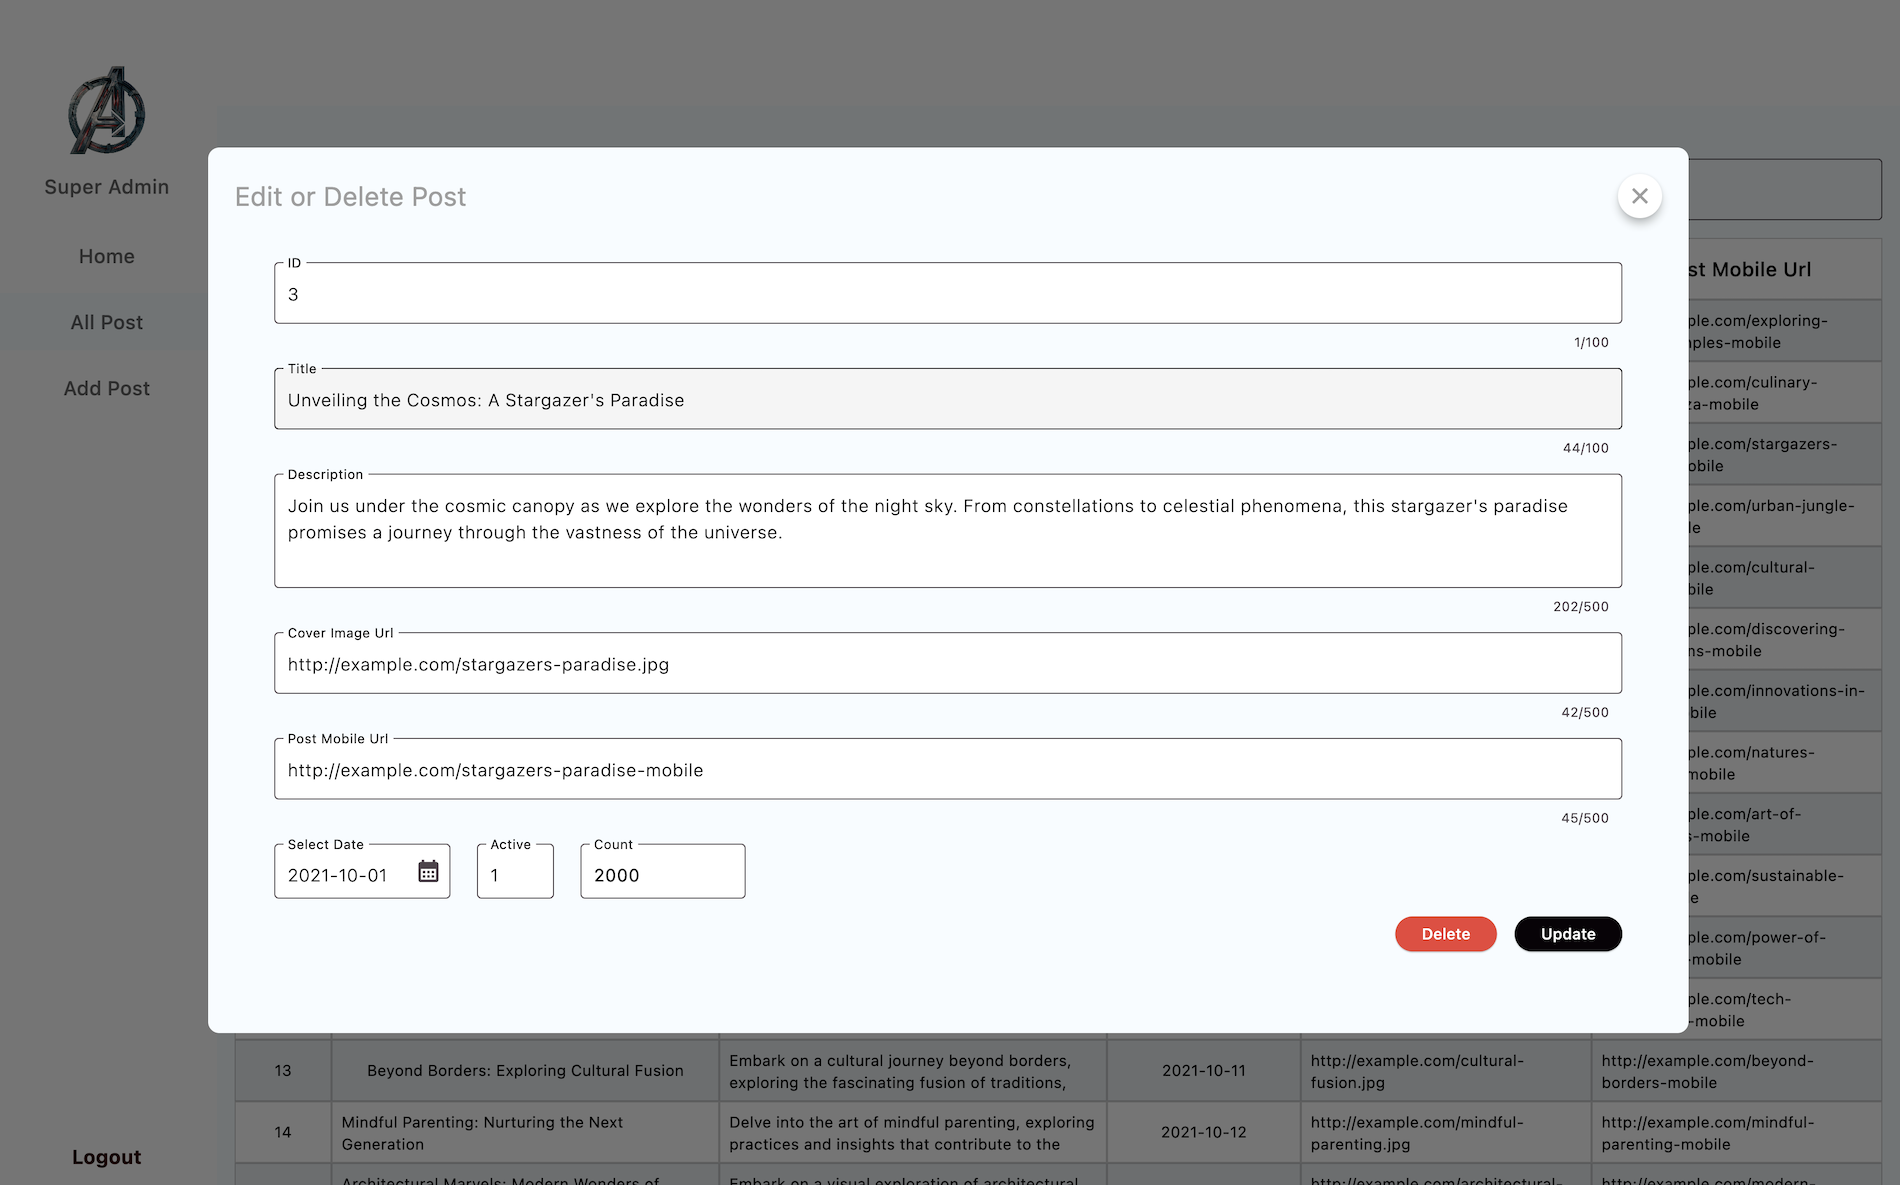Click the Post Mobile Url column header

(x=1784, y=269)
